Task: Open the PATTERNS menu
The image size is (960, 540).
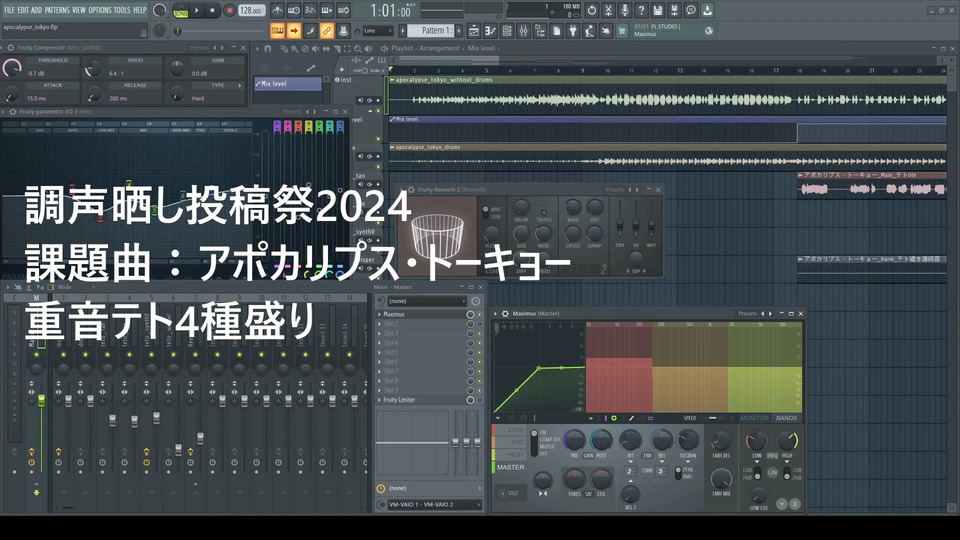Action: (x=57, y=10)
